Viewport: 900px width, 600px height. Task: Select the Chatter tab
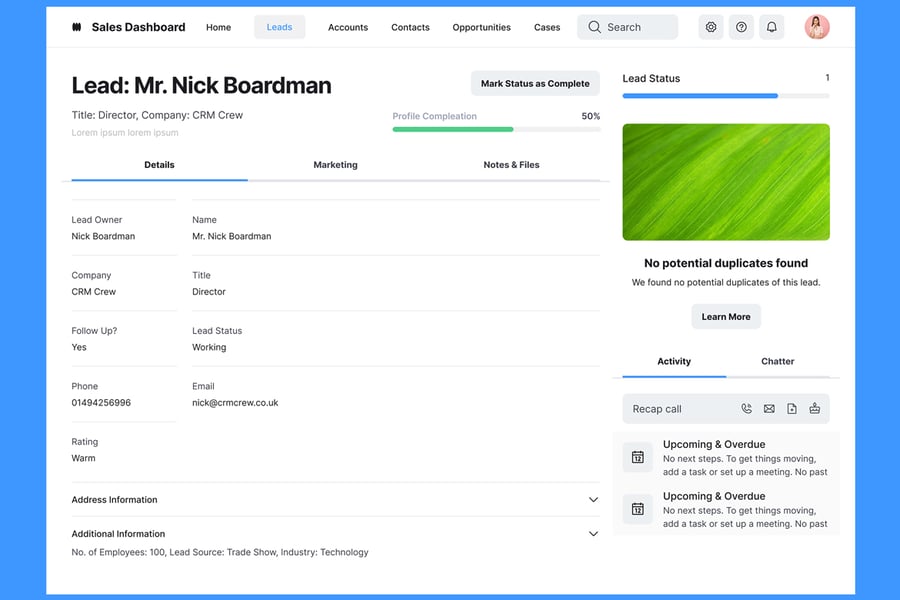click(777, 362)
